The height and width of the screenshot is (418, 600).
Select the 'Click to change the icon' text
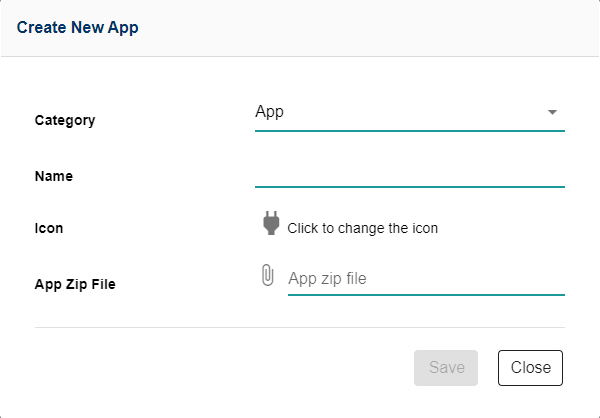[362, 228]
